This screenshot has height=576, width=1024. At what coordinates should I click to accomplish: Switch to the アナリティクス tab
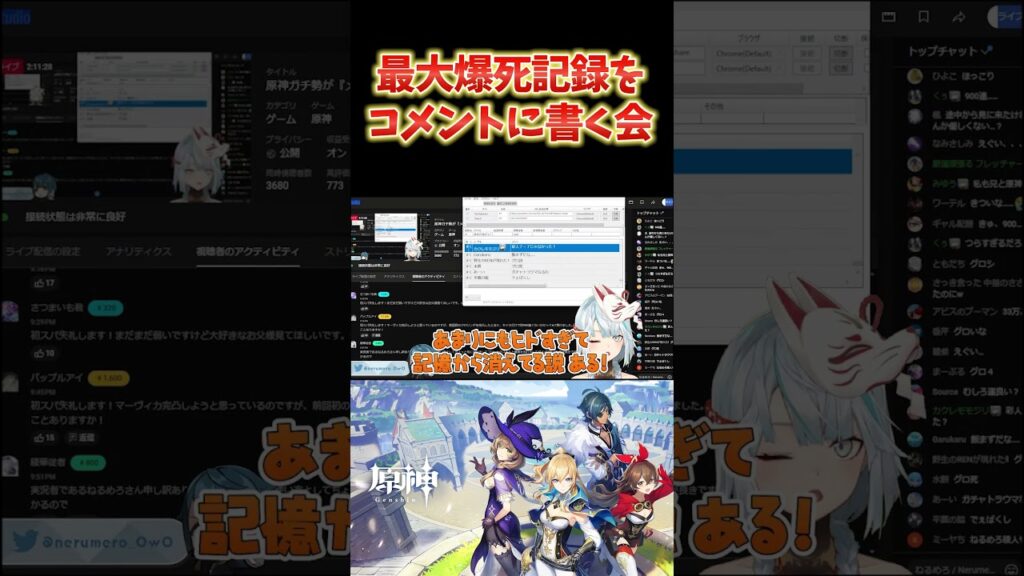tap(140, 251)
